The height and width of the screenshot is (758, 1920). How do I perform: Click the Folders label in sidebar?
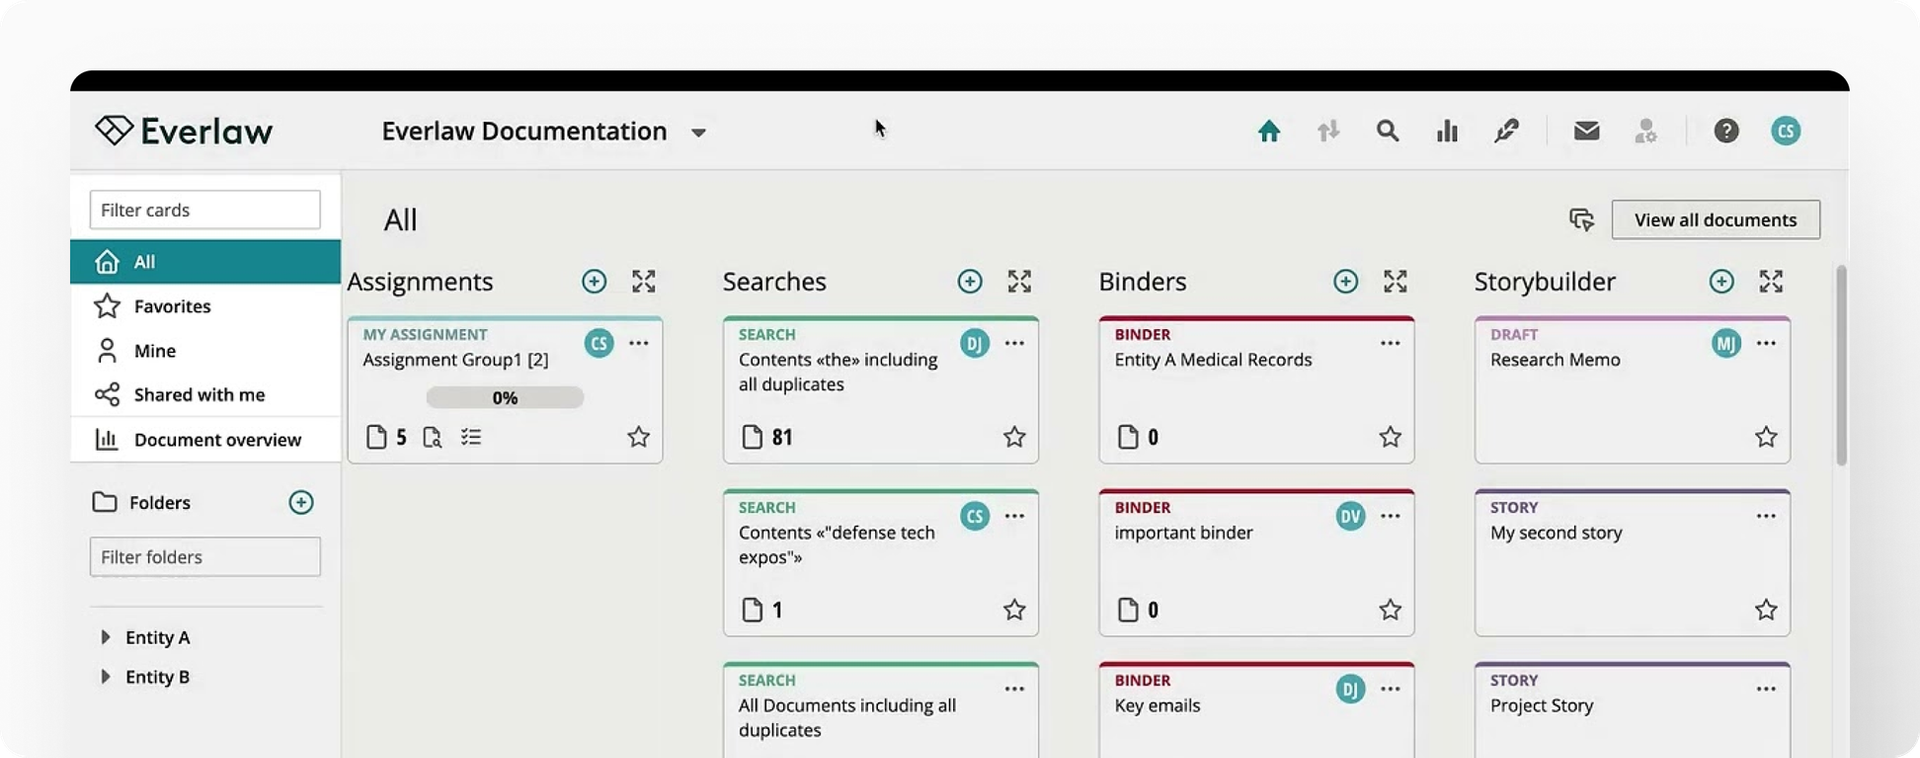(x=160, y=503)
